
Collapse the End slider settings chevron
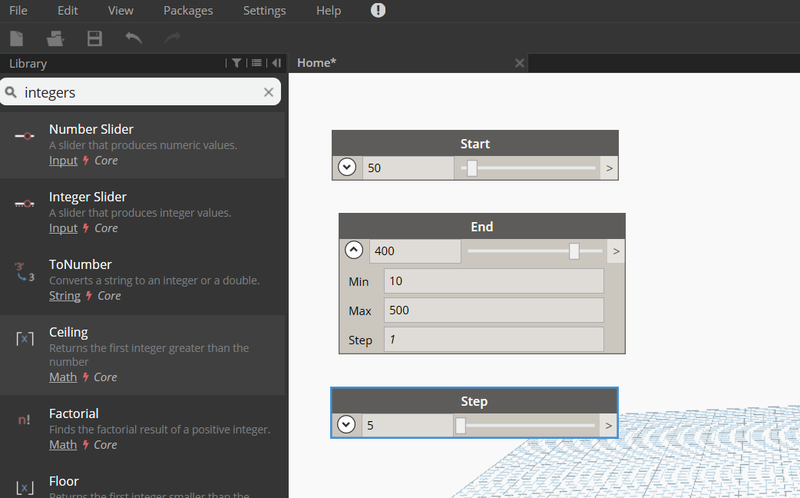point(354,250)
